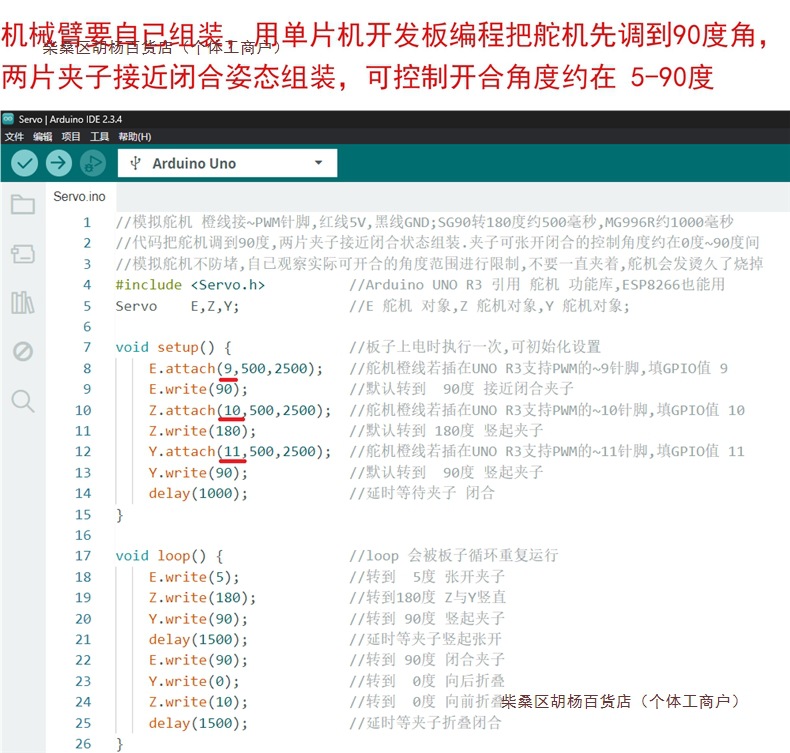Click 'Z.write(10);' on line 24
Image resolution: width=790 pixels, height=753 pixels.
pos(199,702)
